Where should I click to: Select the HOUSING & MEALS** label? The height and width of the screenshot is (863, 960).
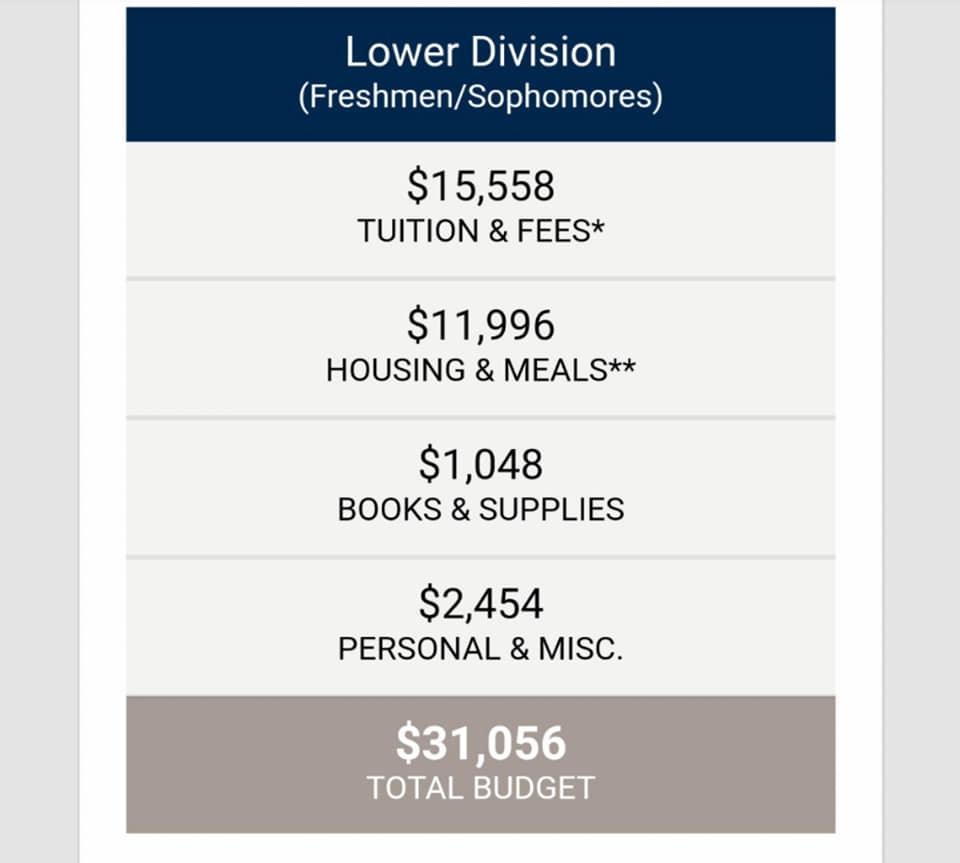point(481,370)
